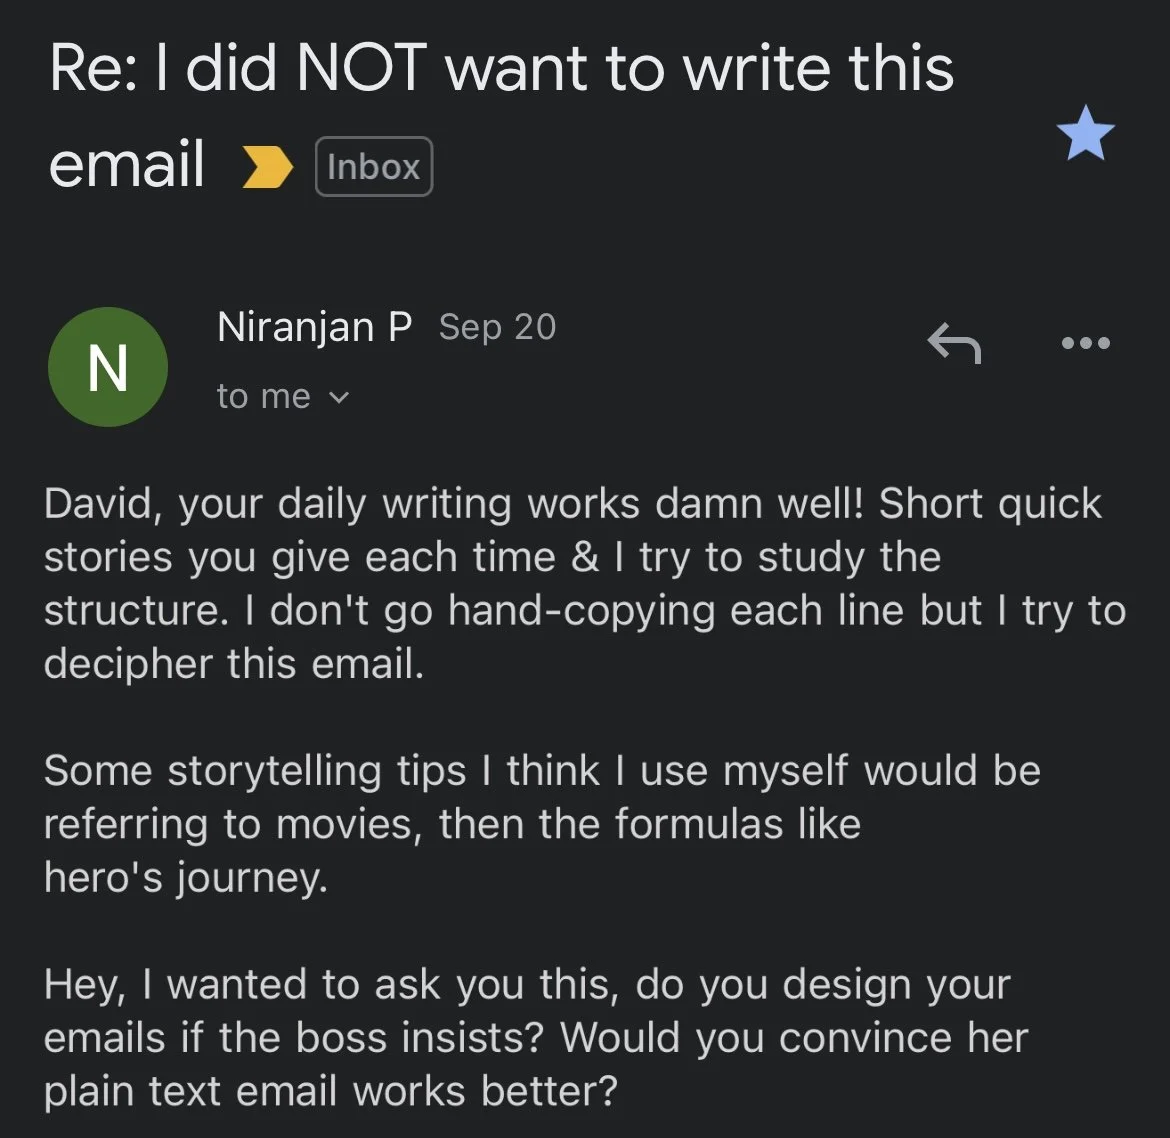1170x1138 pixels.
Task: Click the Inbox label chip
Action: coord(374,167)
